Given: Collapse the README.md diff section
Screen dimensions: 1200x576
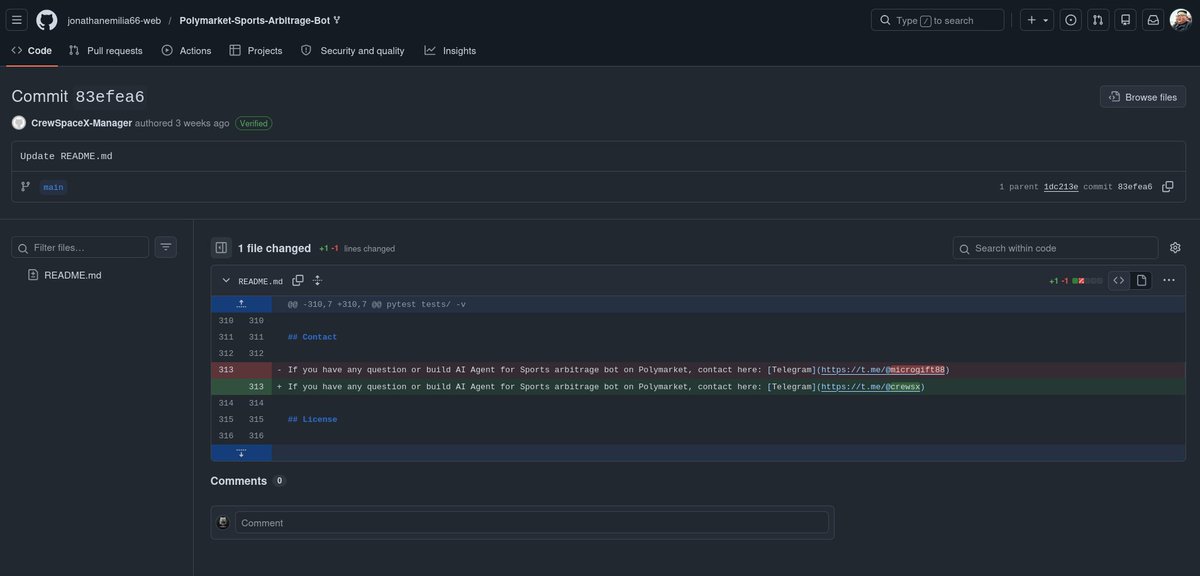Looking at the screenshot, I should click(226, 281).
